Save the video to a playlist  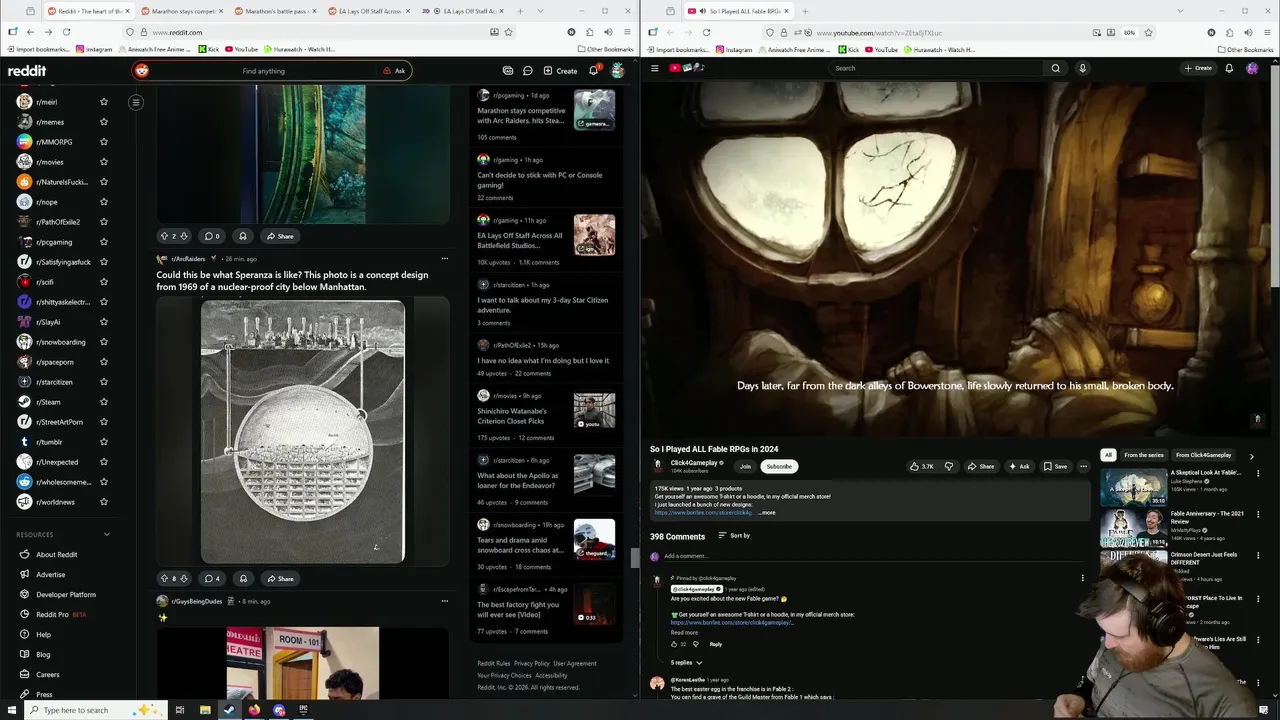pyautogui.click(x=1055, y=466)
